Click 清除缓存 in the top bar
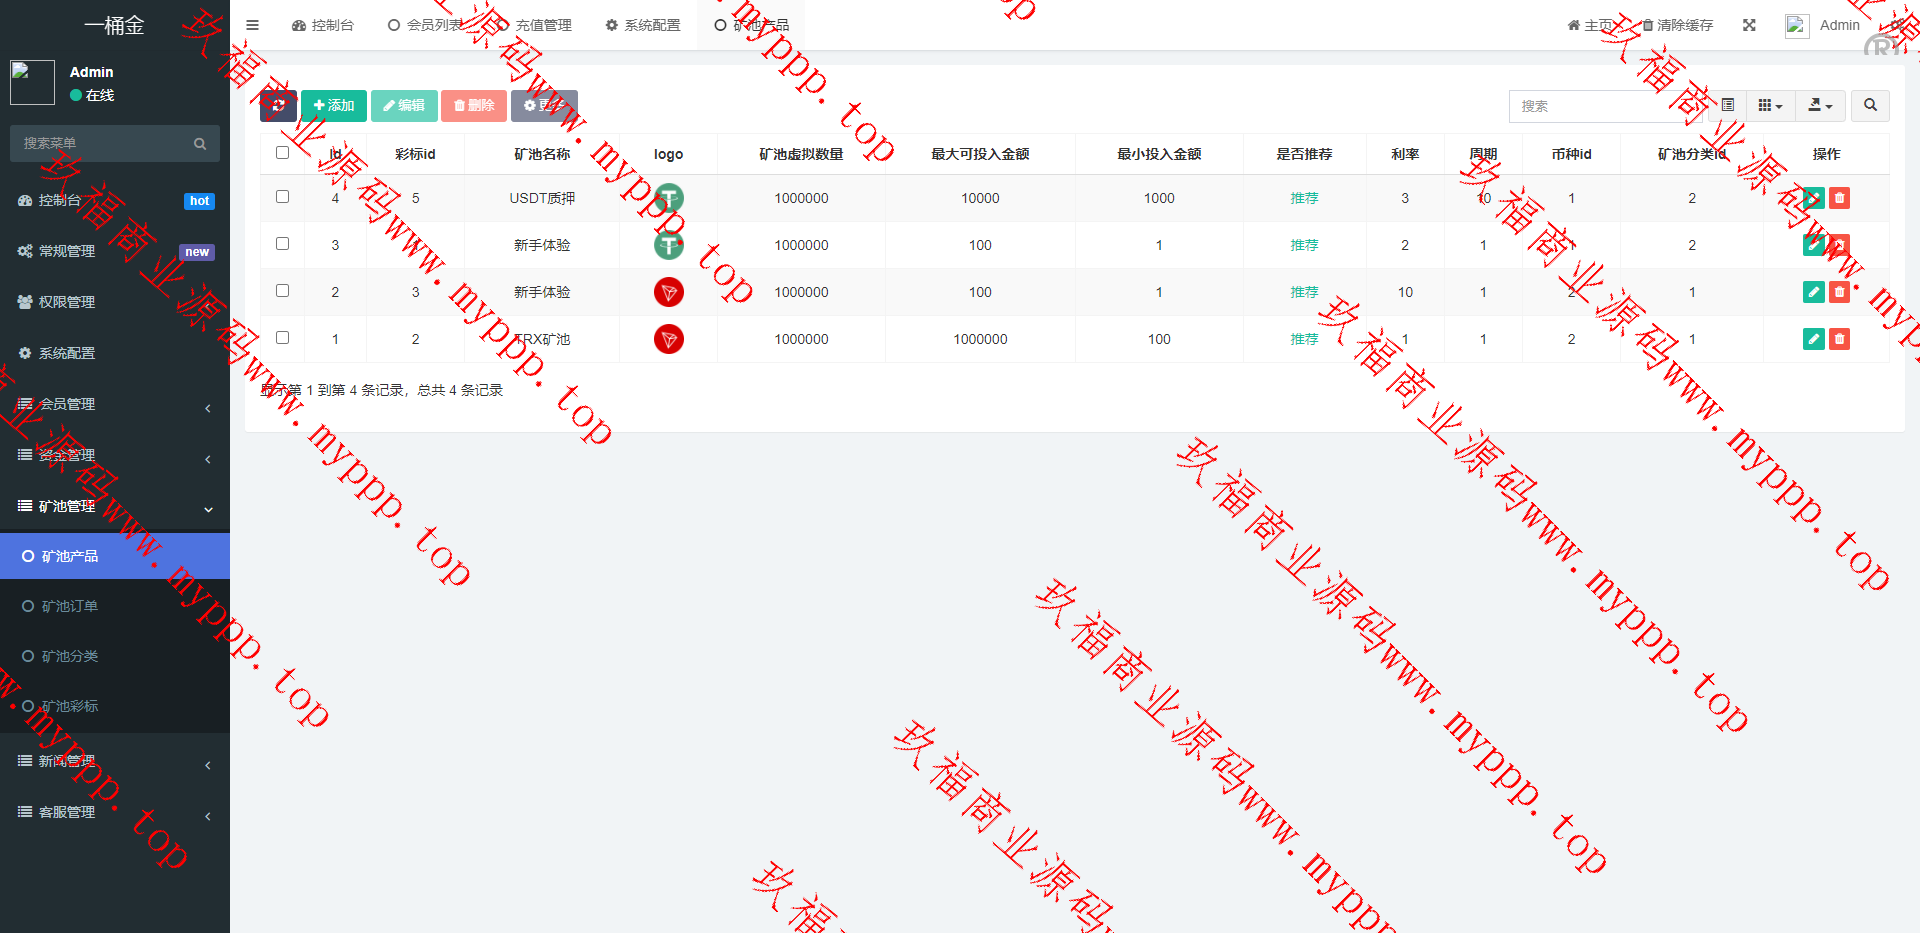The image size is (1920, 933). [x=1677, y=25]
